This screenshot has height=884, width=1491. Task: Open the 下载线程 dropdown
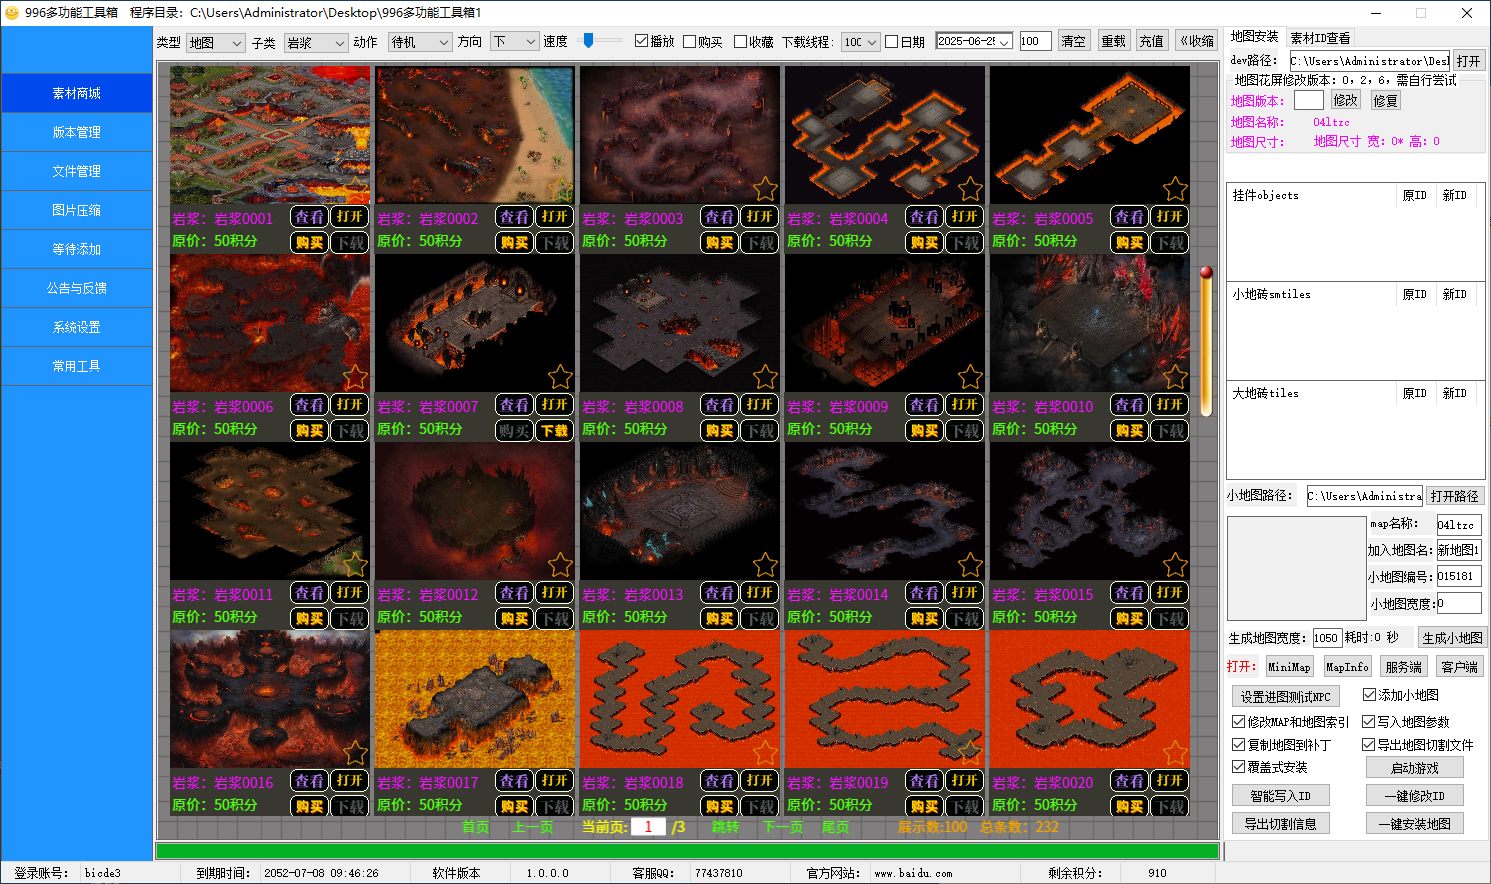(x=859, y=42)
